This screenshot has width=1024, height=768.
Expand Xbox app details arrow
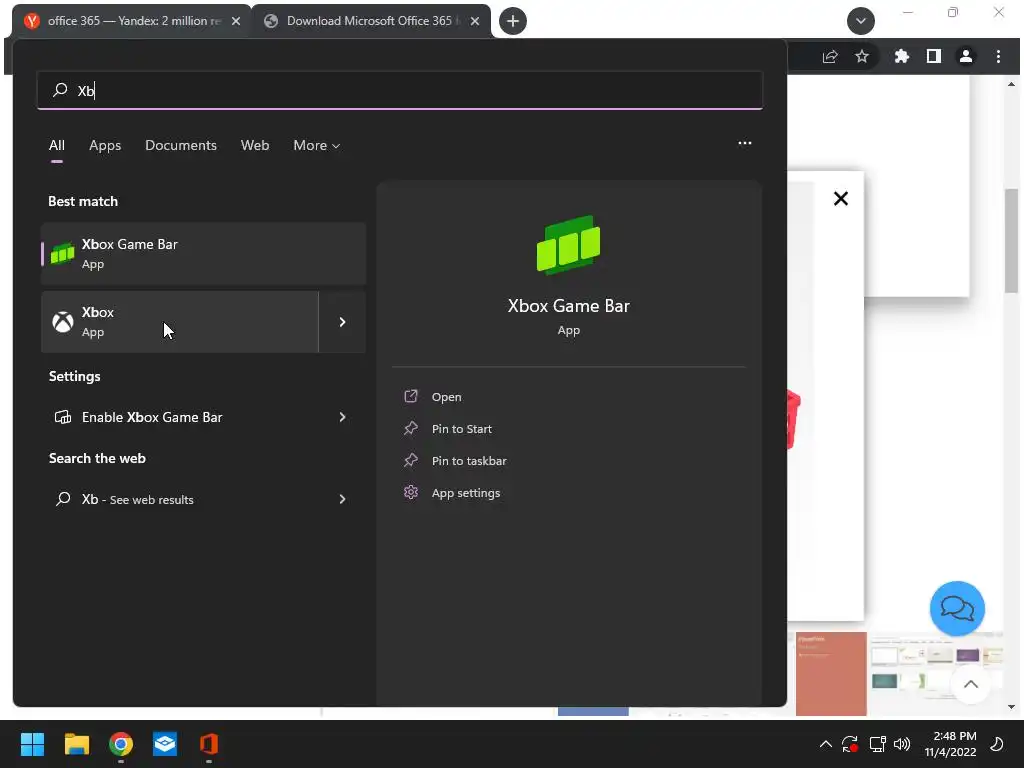coord(342,322)
